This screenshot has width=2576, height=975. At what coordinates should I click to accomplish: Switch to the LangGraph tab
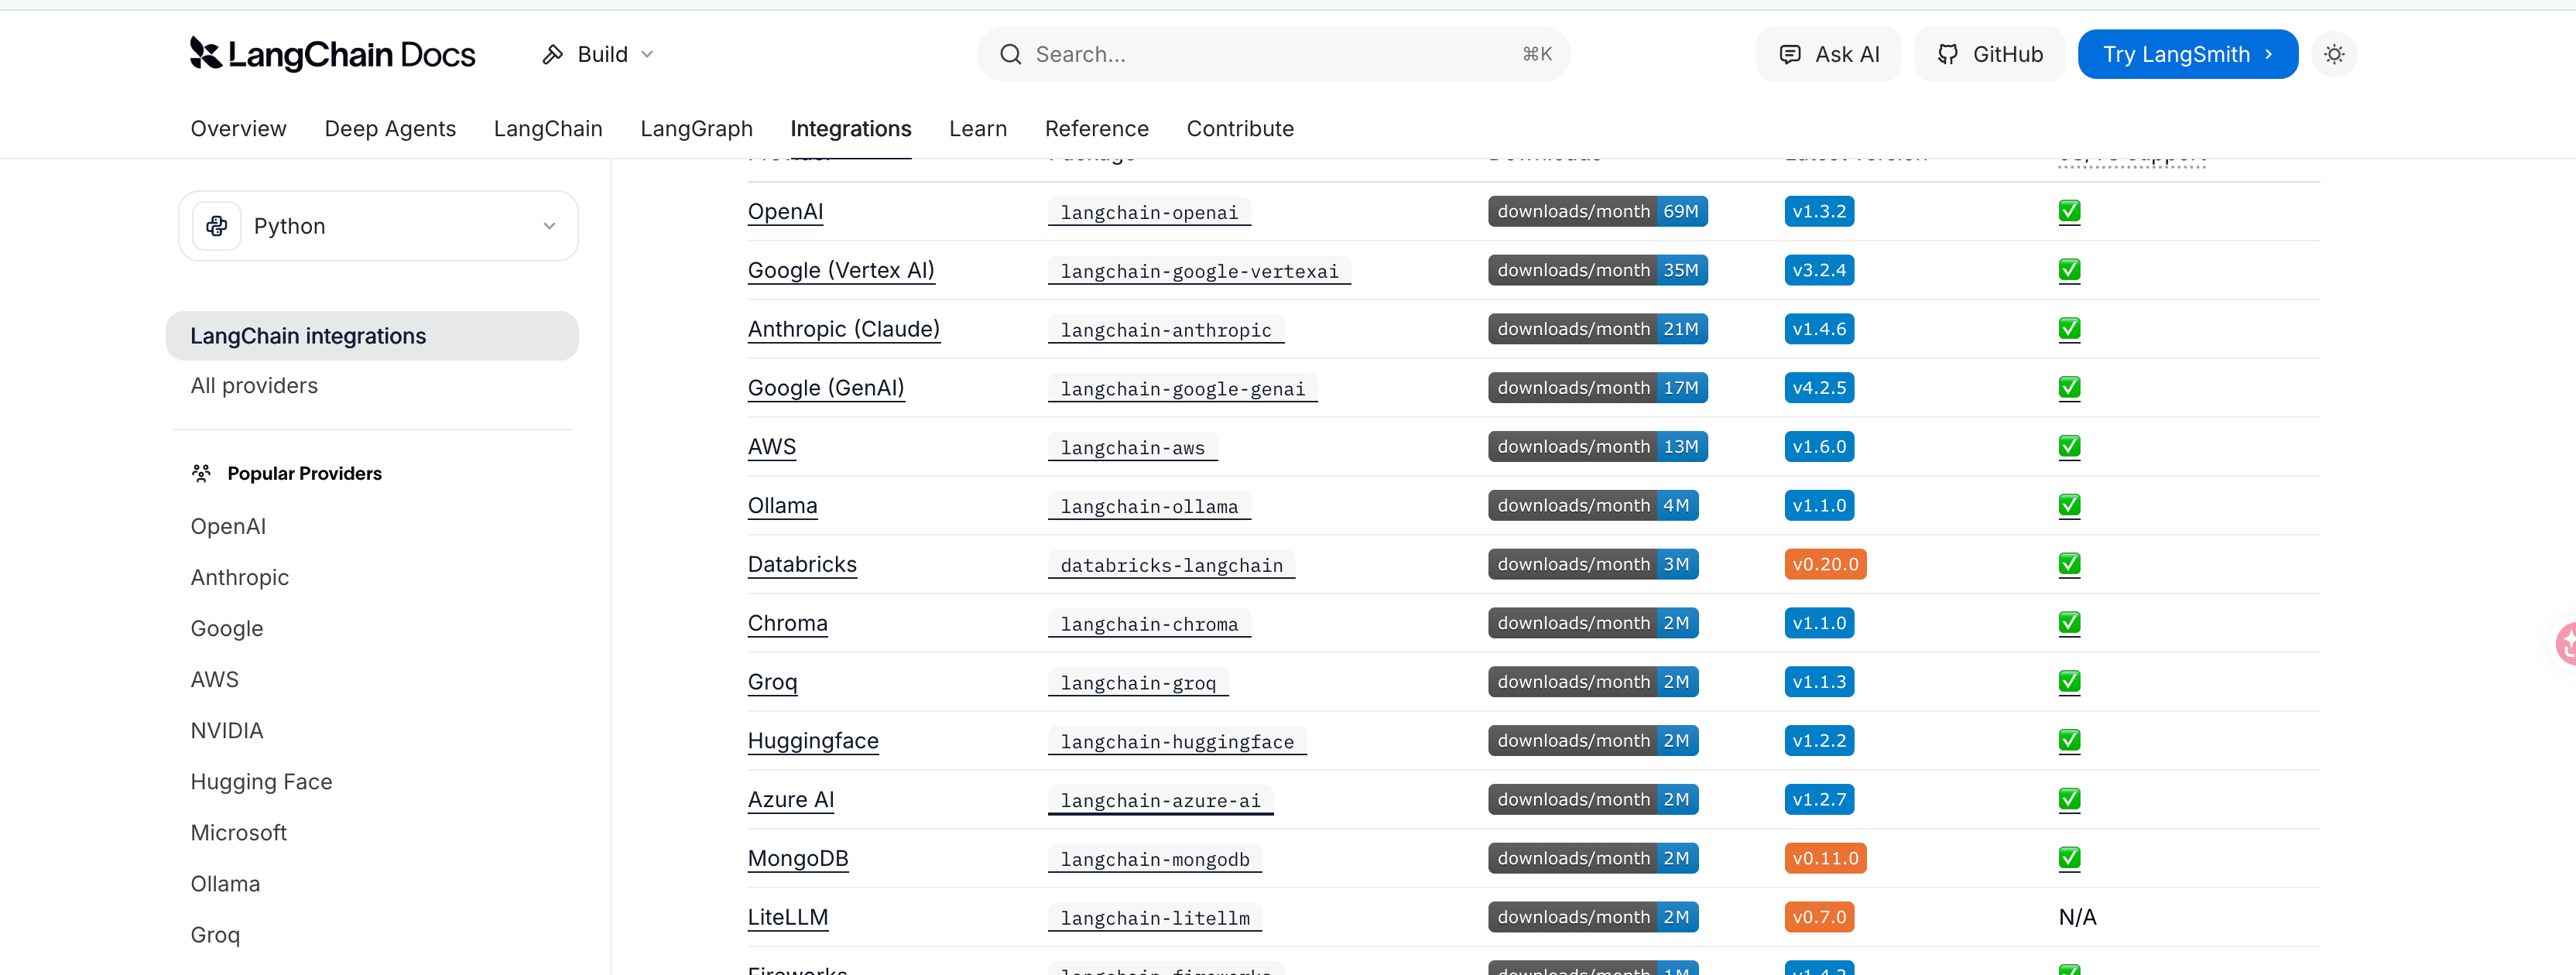pyautogui.click(x=696, y=128)
